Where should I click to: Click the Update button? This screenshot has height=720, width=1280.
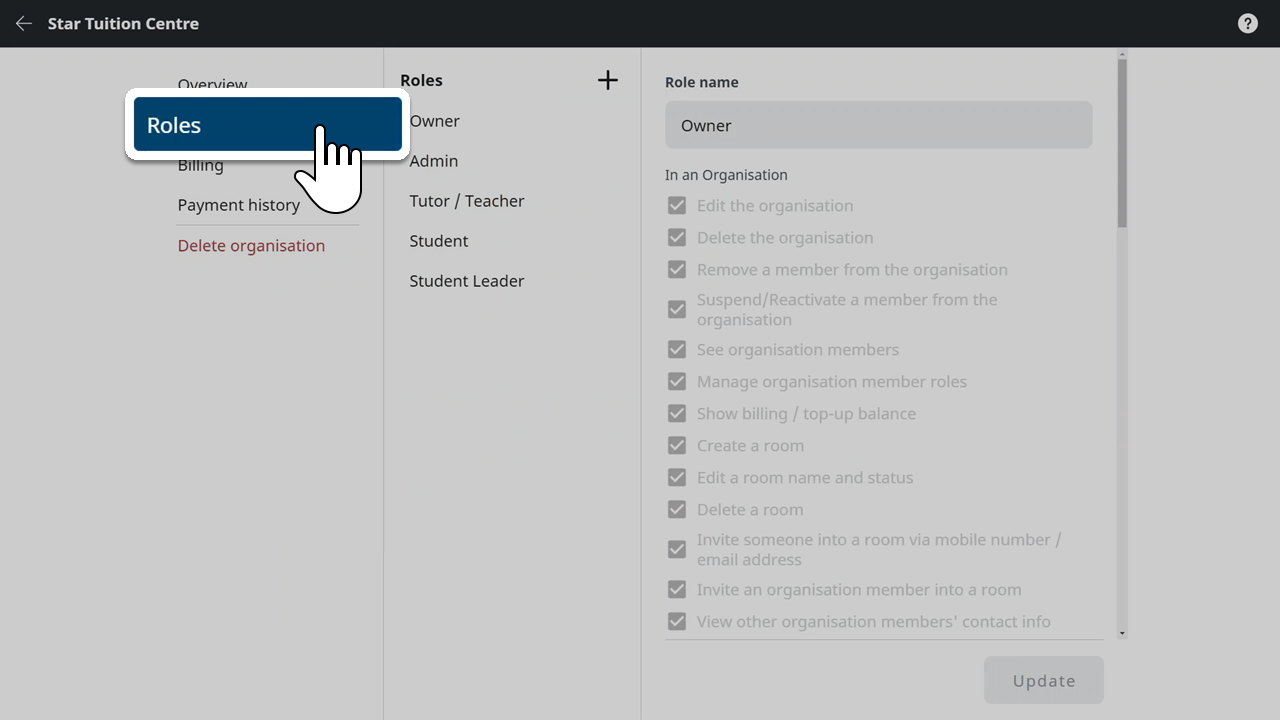click(x=1043, y=681)
